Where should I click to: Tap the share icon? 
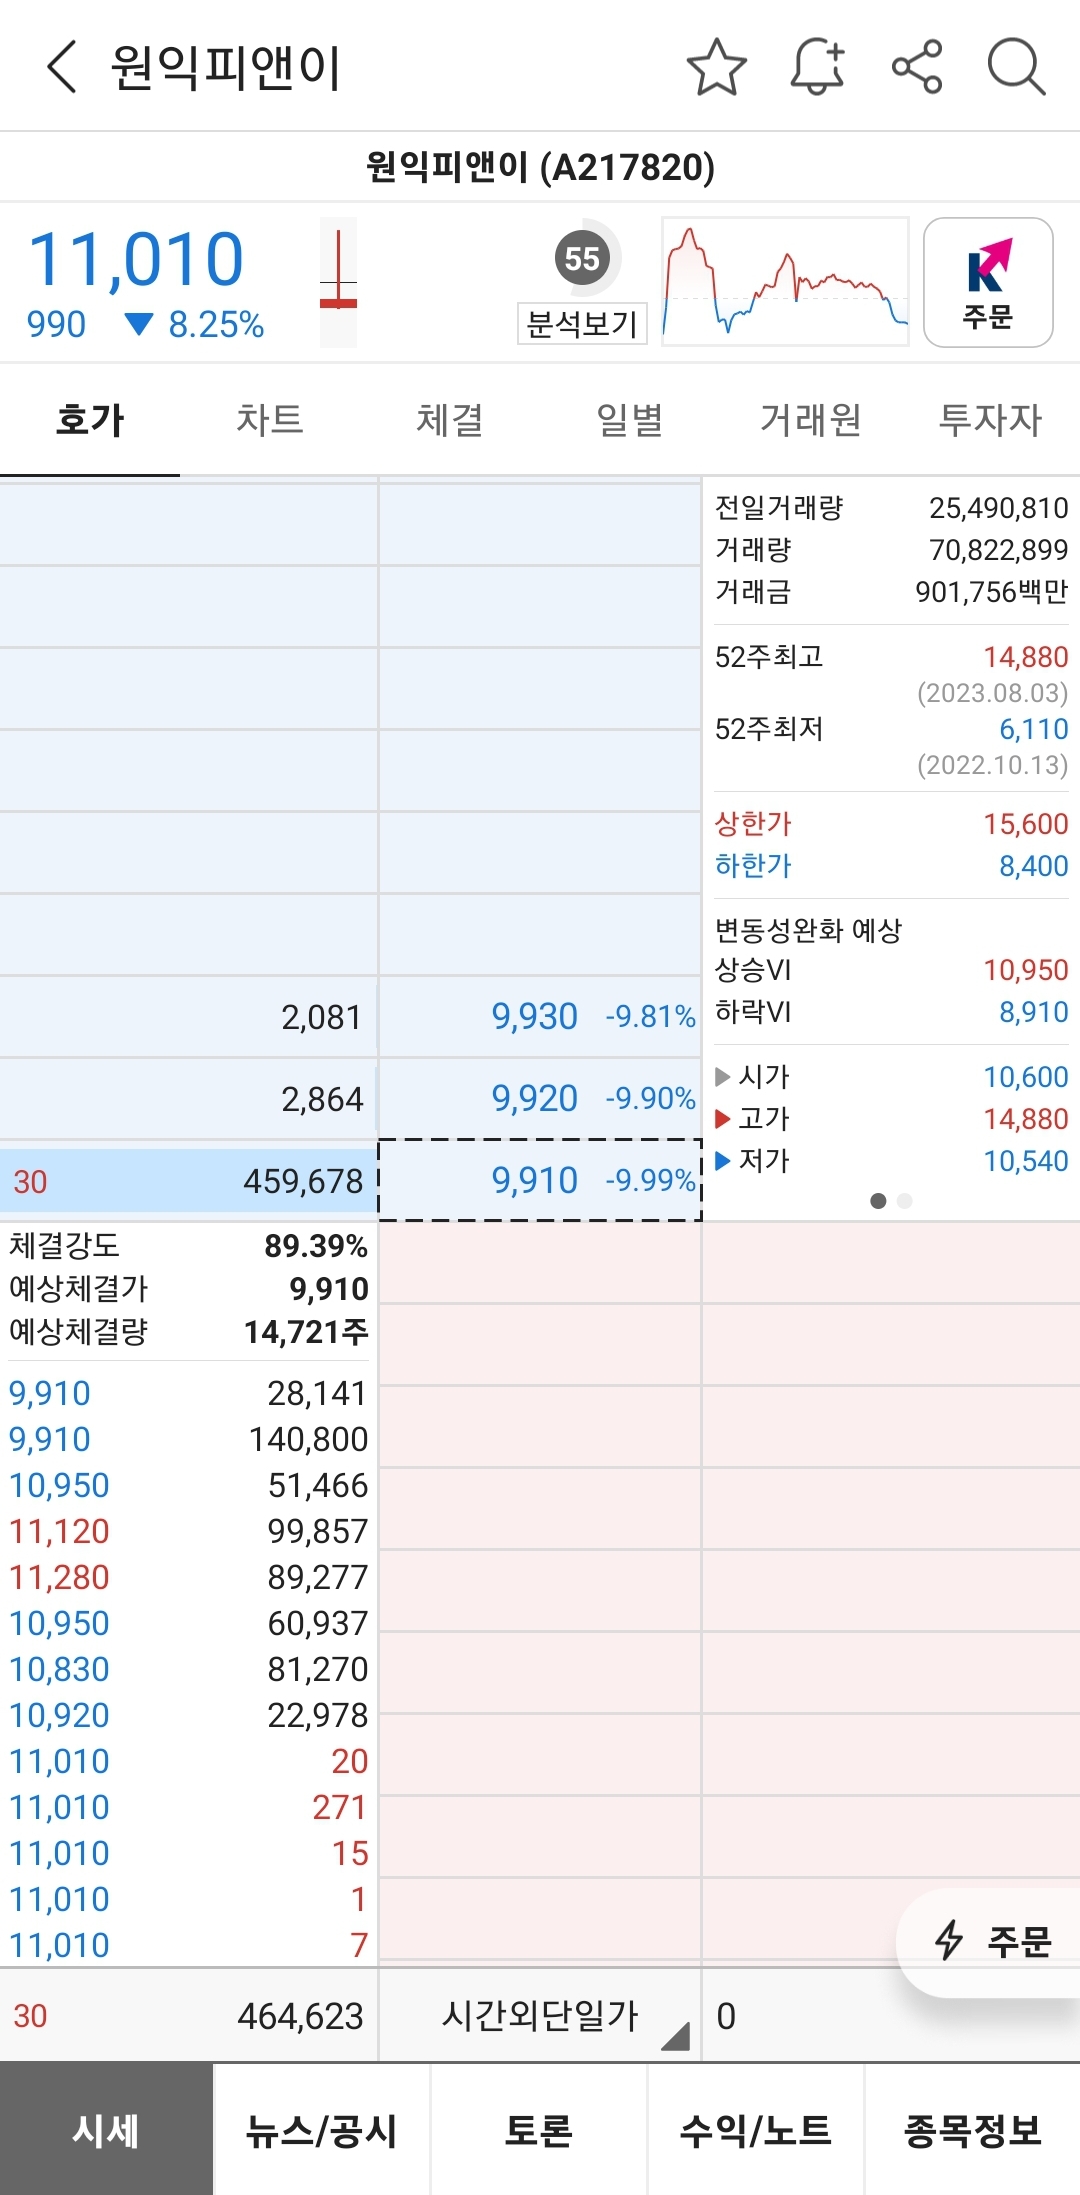tap(917, 67)
